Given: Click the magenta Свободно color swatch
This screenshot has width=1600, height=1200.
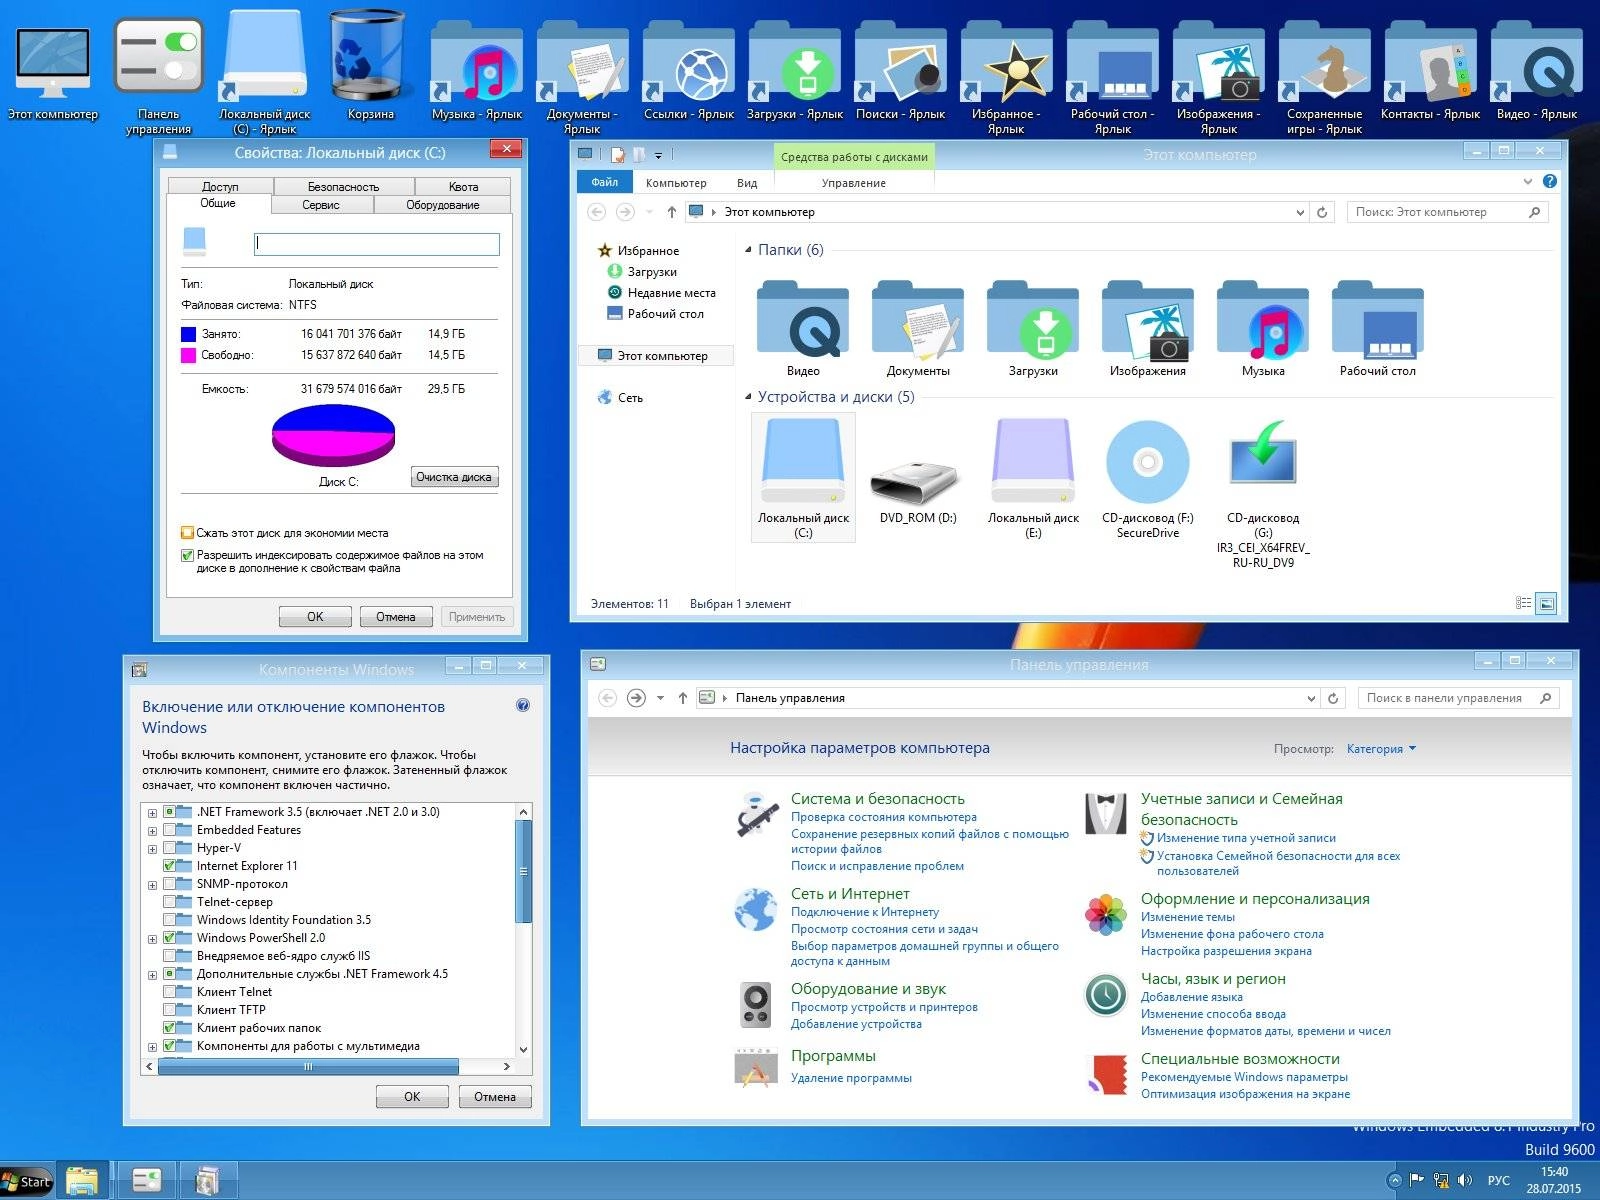Looking at the screenshot, I should (x=188, y=355).
